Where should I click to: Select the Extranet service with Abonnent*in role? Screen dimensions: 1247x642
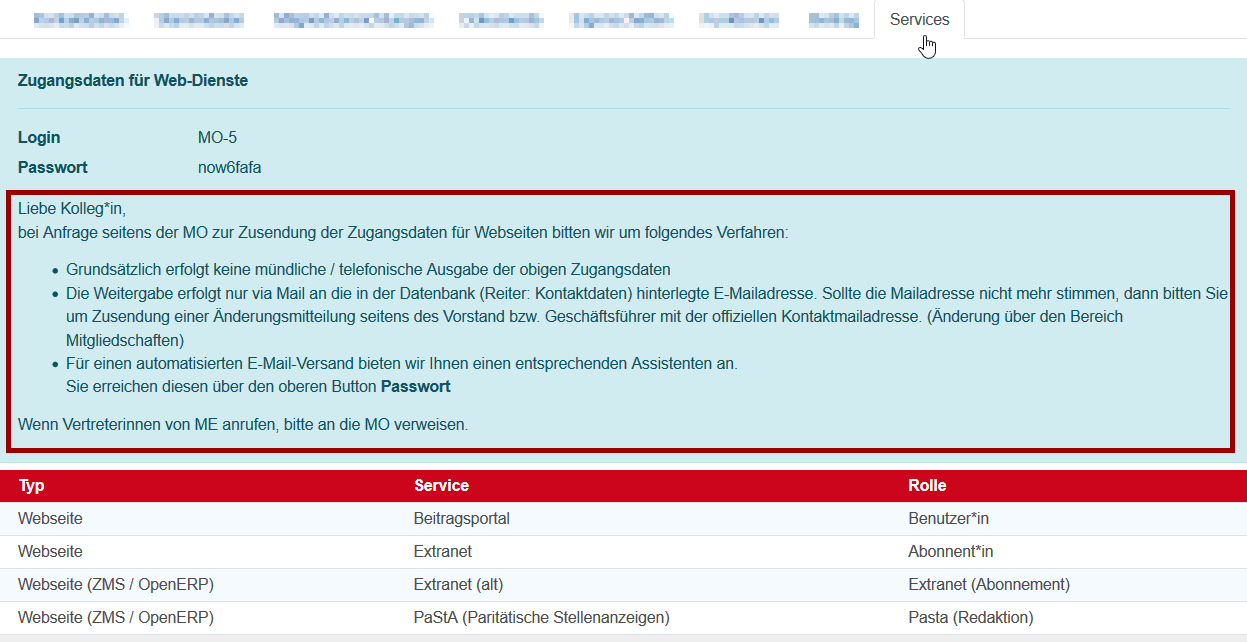pyautogui.click(x=442, y=552)
